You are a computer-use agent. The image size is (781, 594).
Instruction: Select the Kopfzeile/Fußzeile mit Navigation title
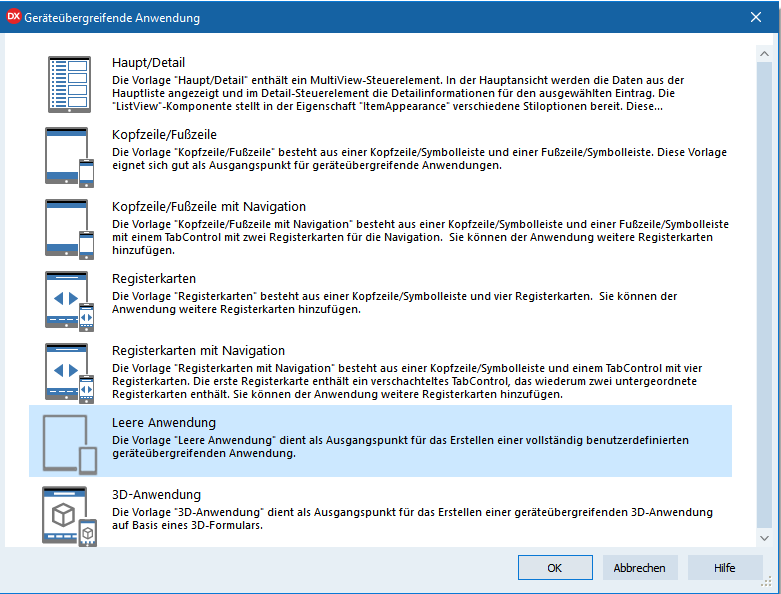209,206
